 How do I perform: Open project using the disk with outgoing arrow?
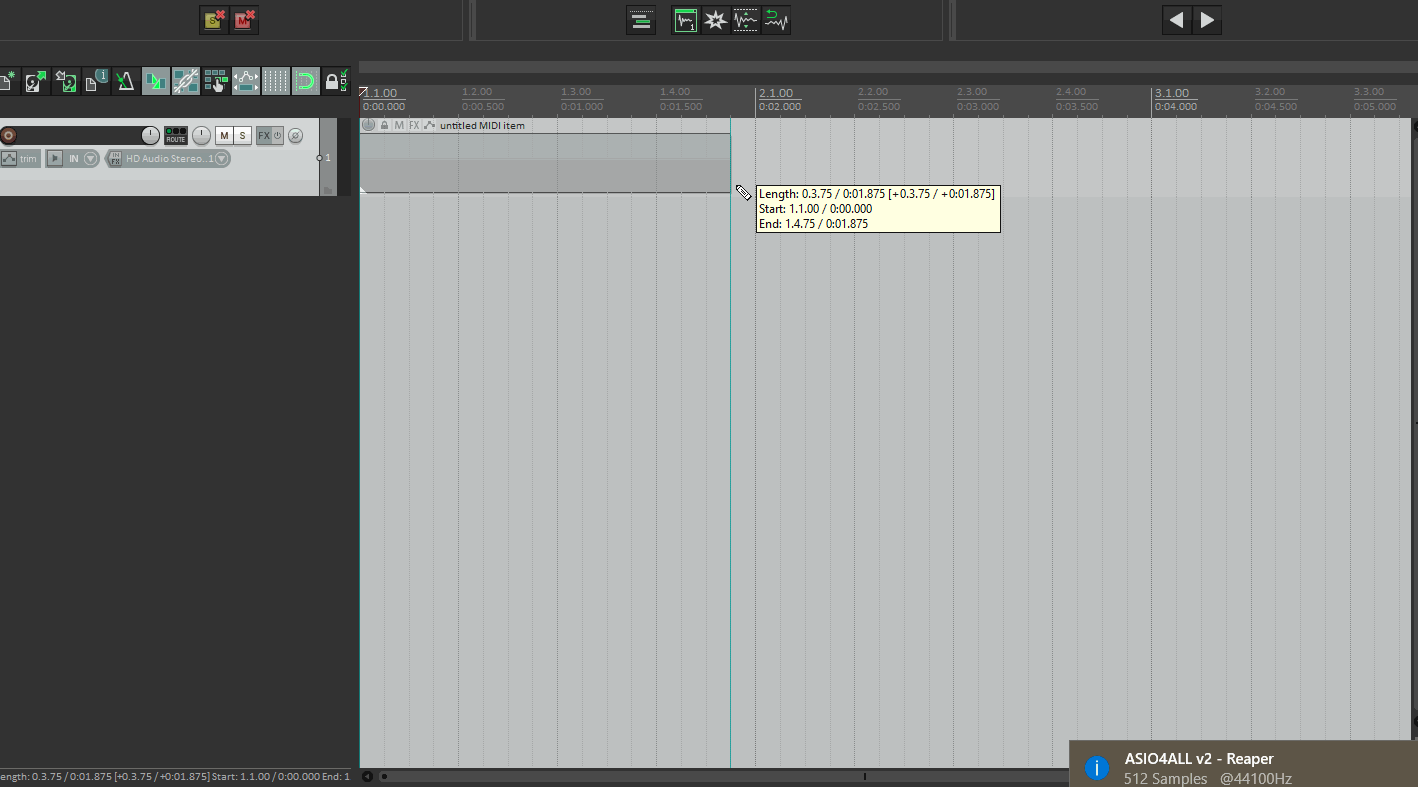click(x=36, y=81)
